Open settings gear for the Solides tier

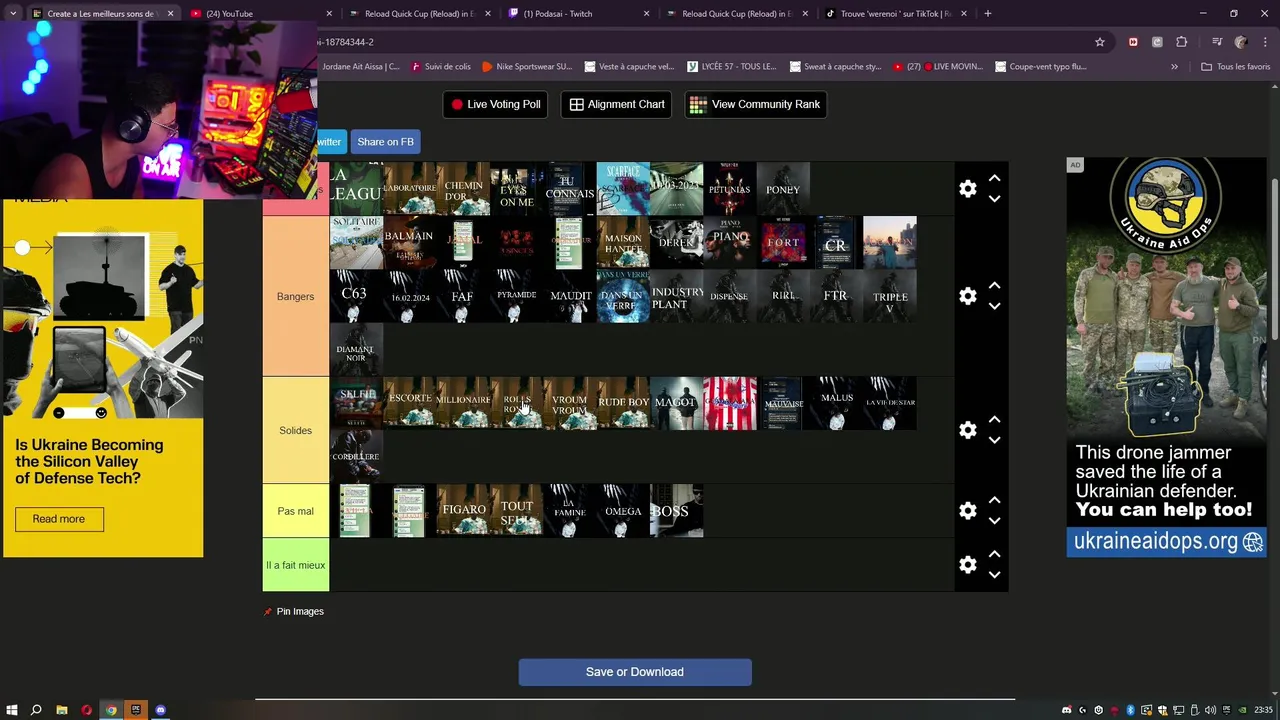pyautogui.click(x=967, y=430)
